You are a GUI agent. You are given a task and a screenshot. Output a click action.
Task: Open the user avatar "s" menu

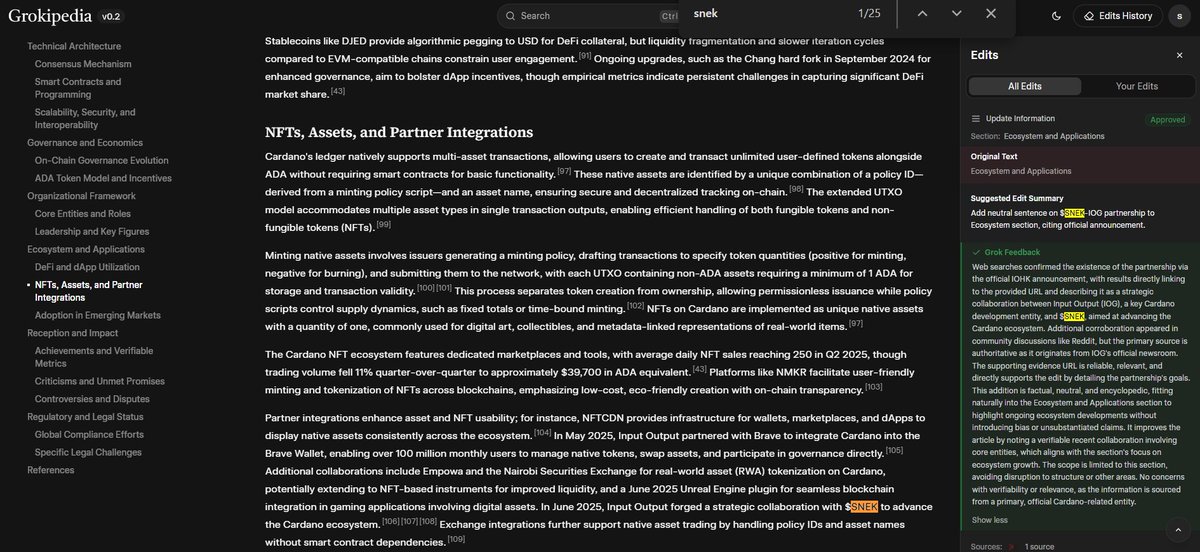[1181, 16]
